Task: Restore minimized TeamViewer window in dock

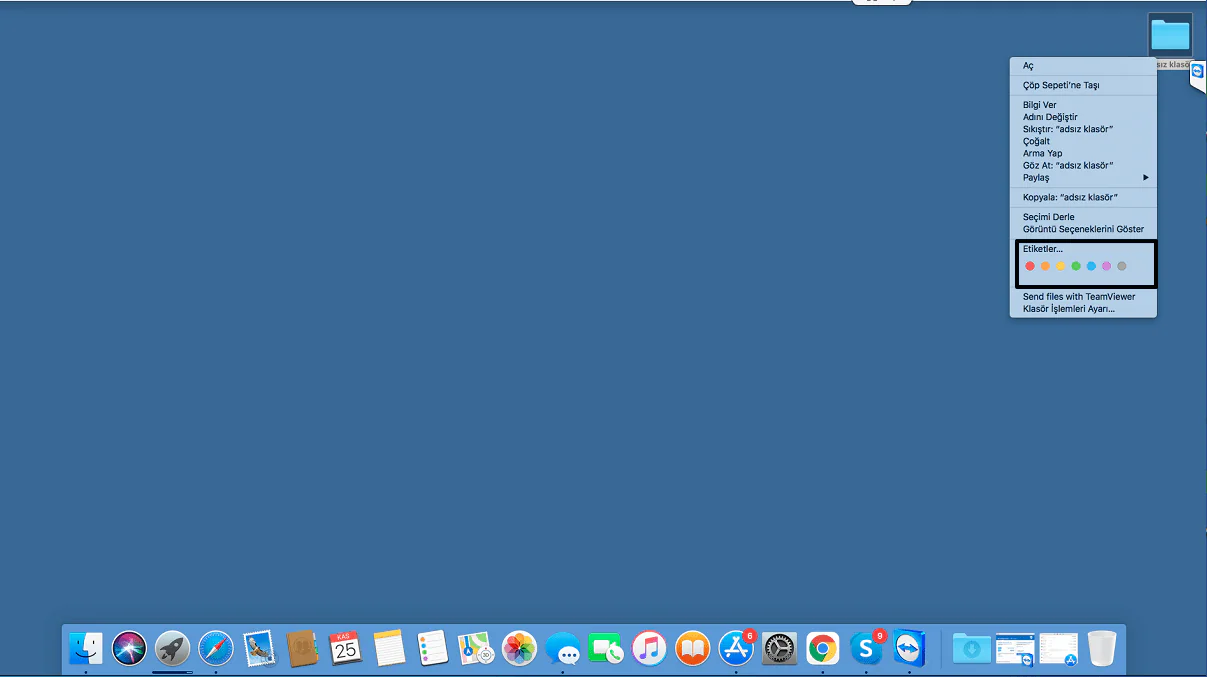Action: click(1015, 648)
